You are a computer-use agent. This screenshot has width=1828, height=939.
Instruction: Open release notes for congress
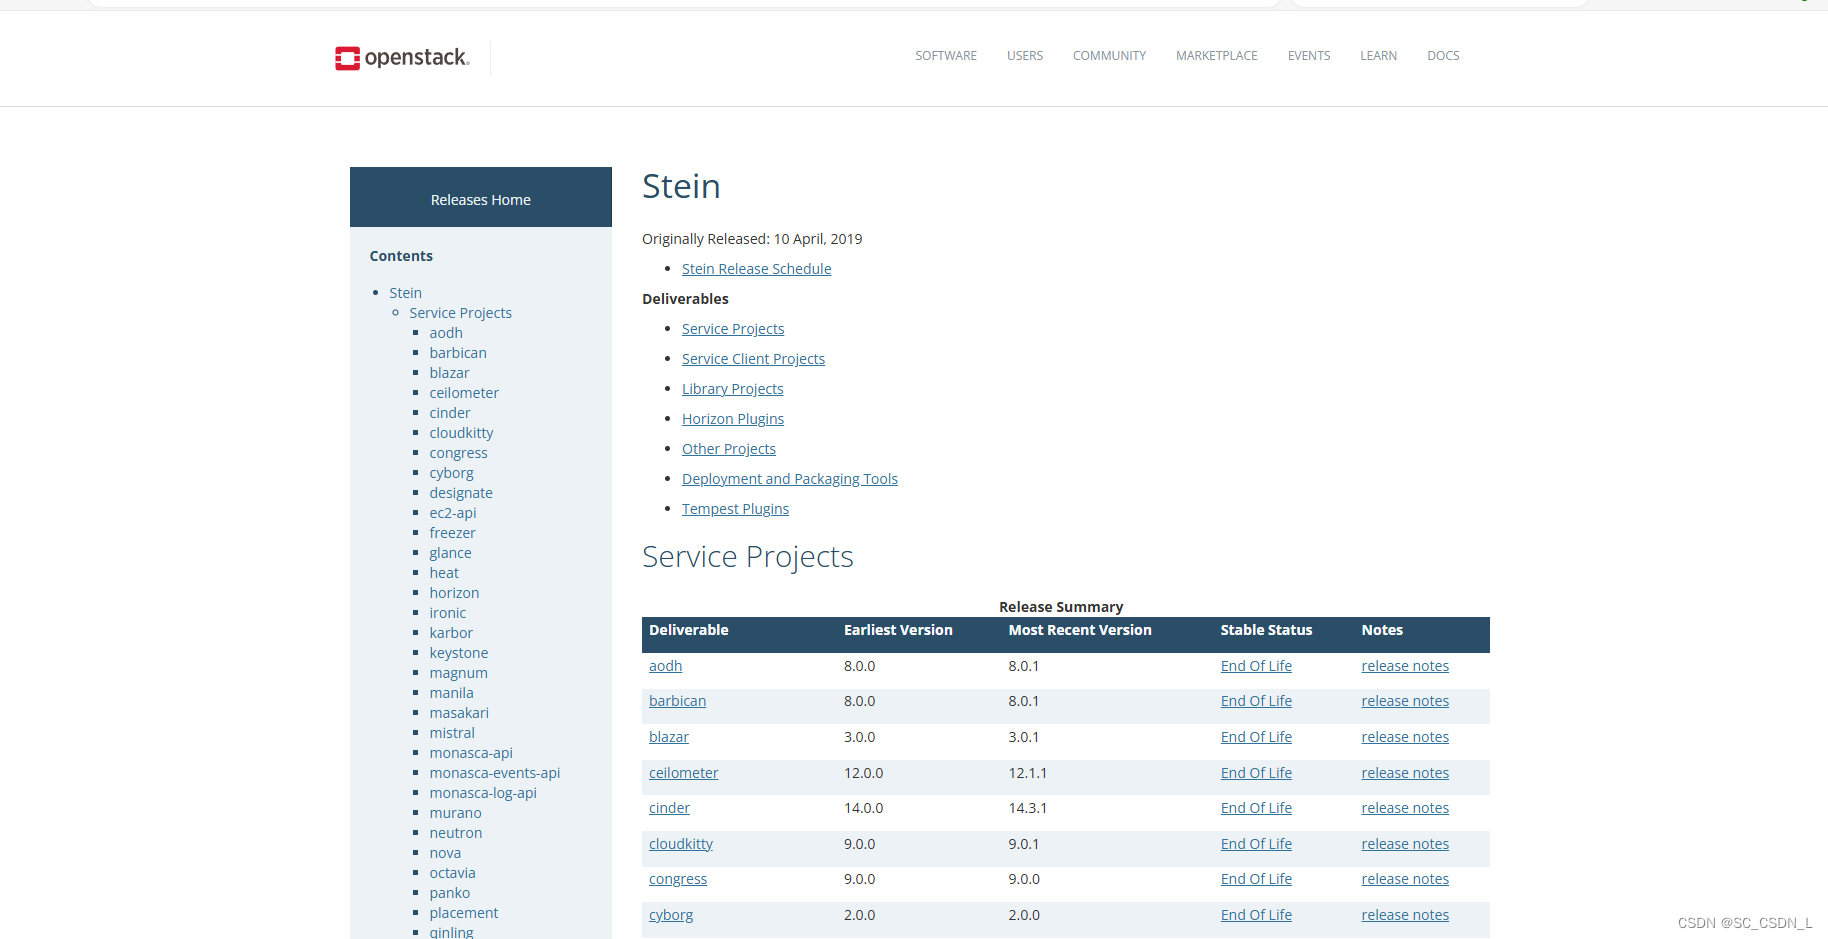point(1405,879)
